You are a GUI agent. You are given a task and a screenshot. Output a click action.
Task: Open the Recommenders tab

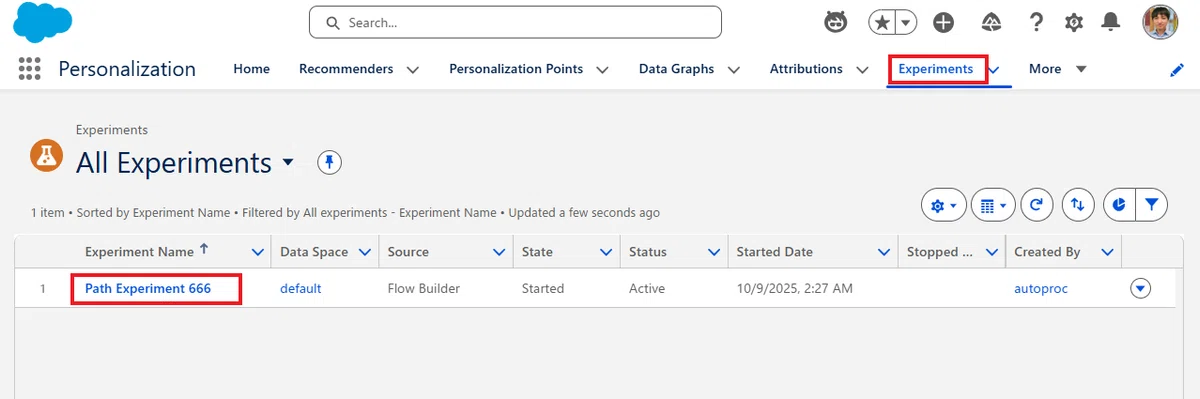[346, 69]
